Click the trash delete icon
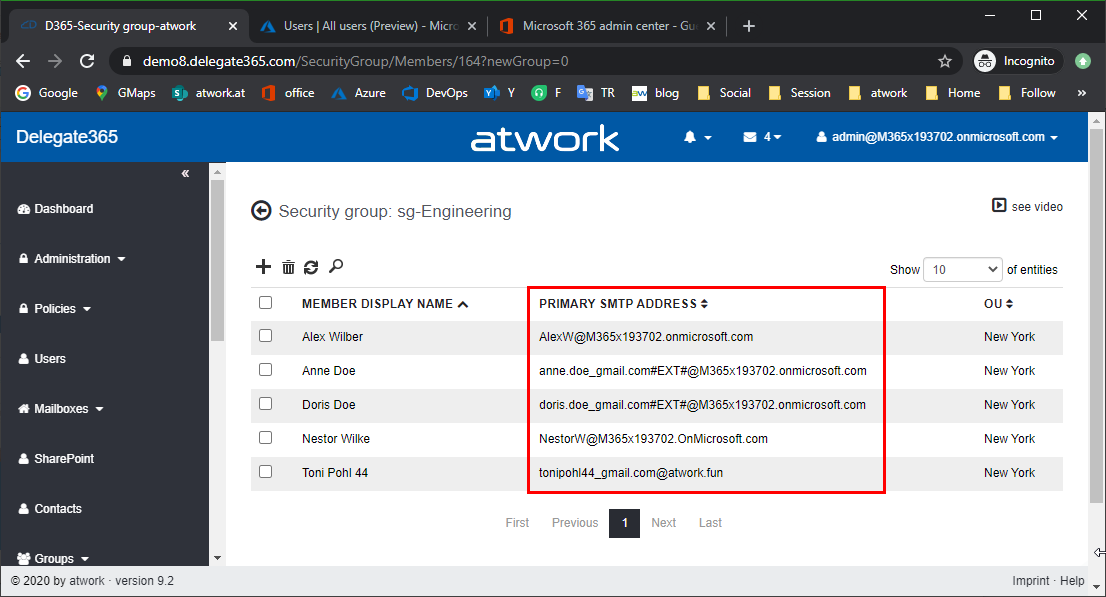1106x597 pixels. [x=288, y=267]
